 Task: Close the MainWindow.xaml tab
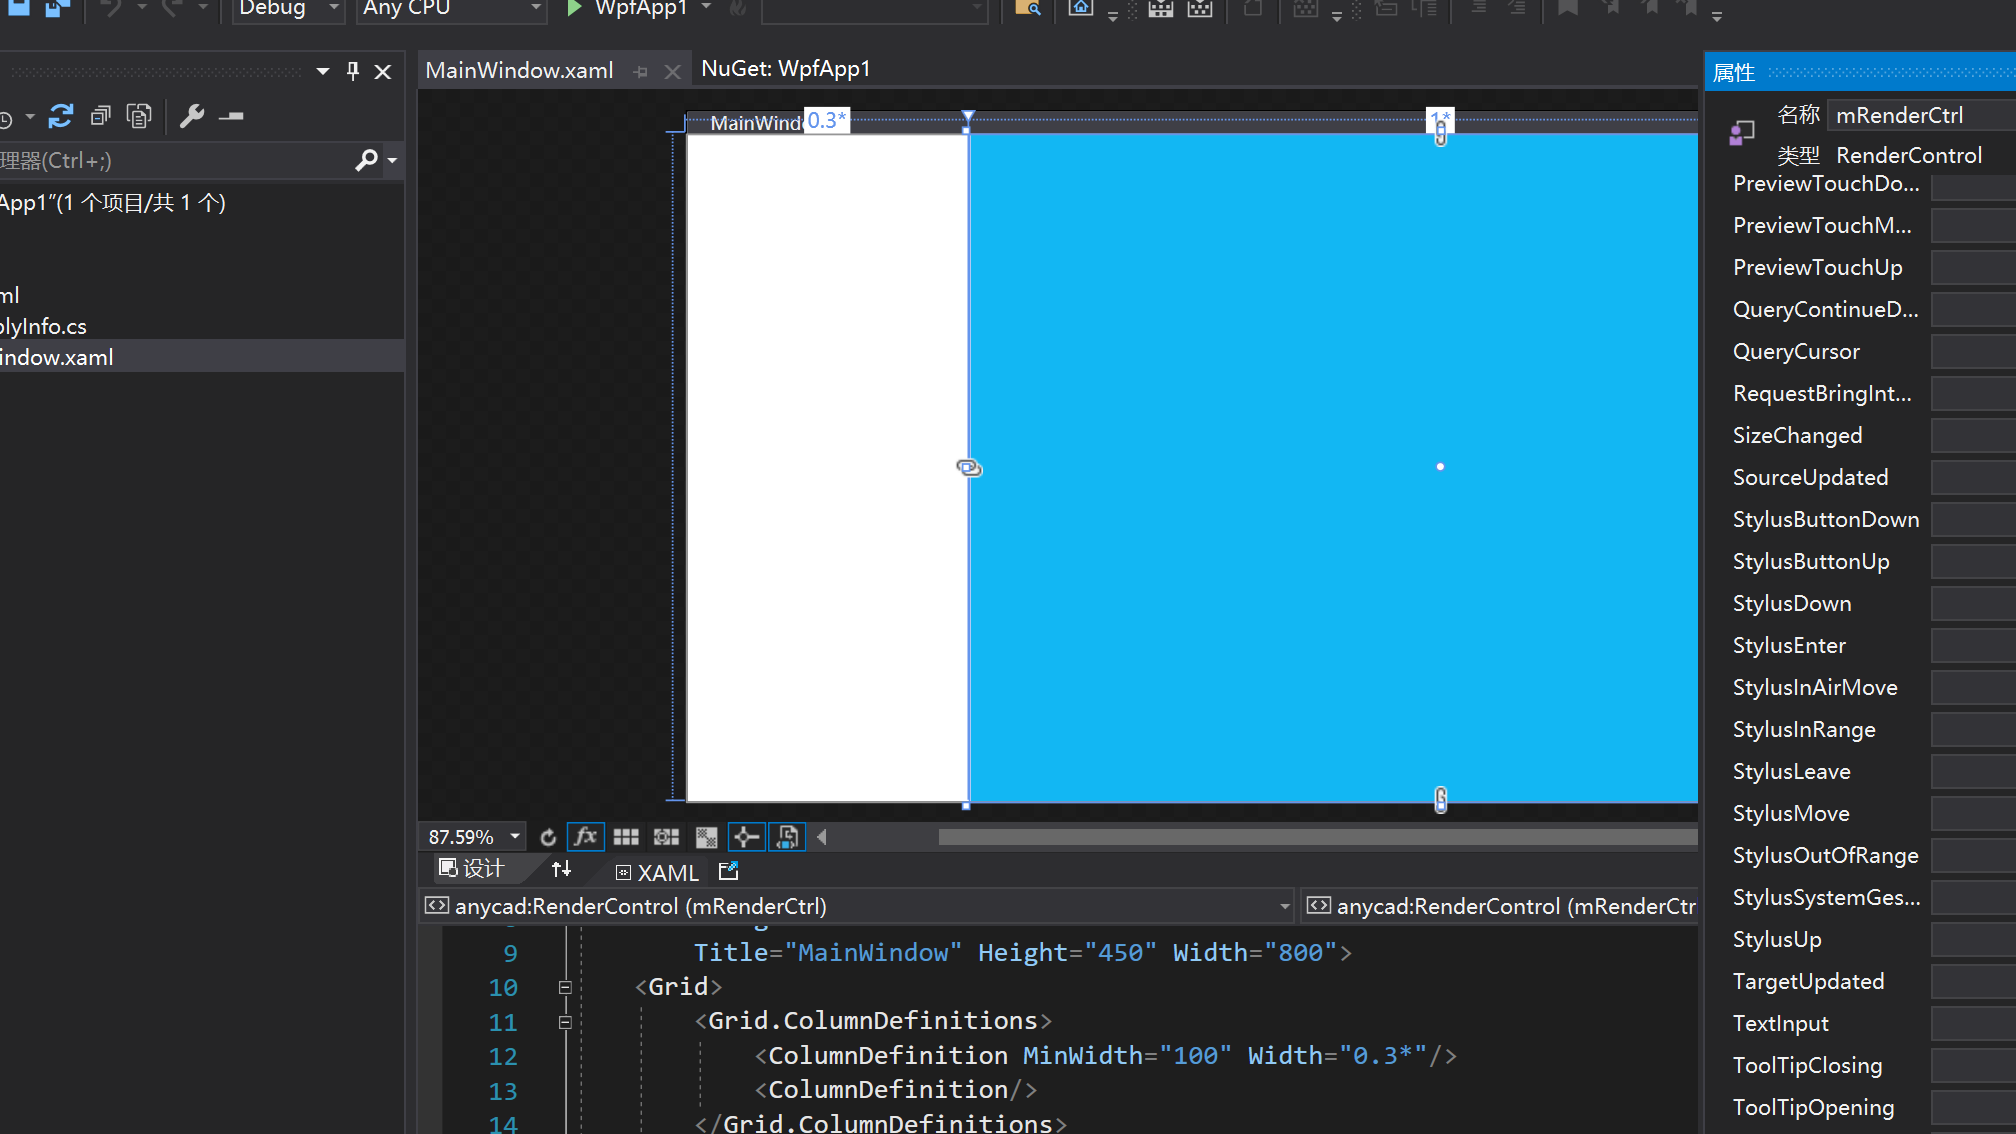pyautogui.click(x=673, y=72)
